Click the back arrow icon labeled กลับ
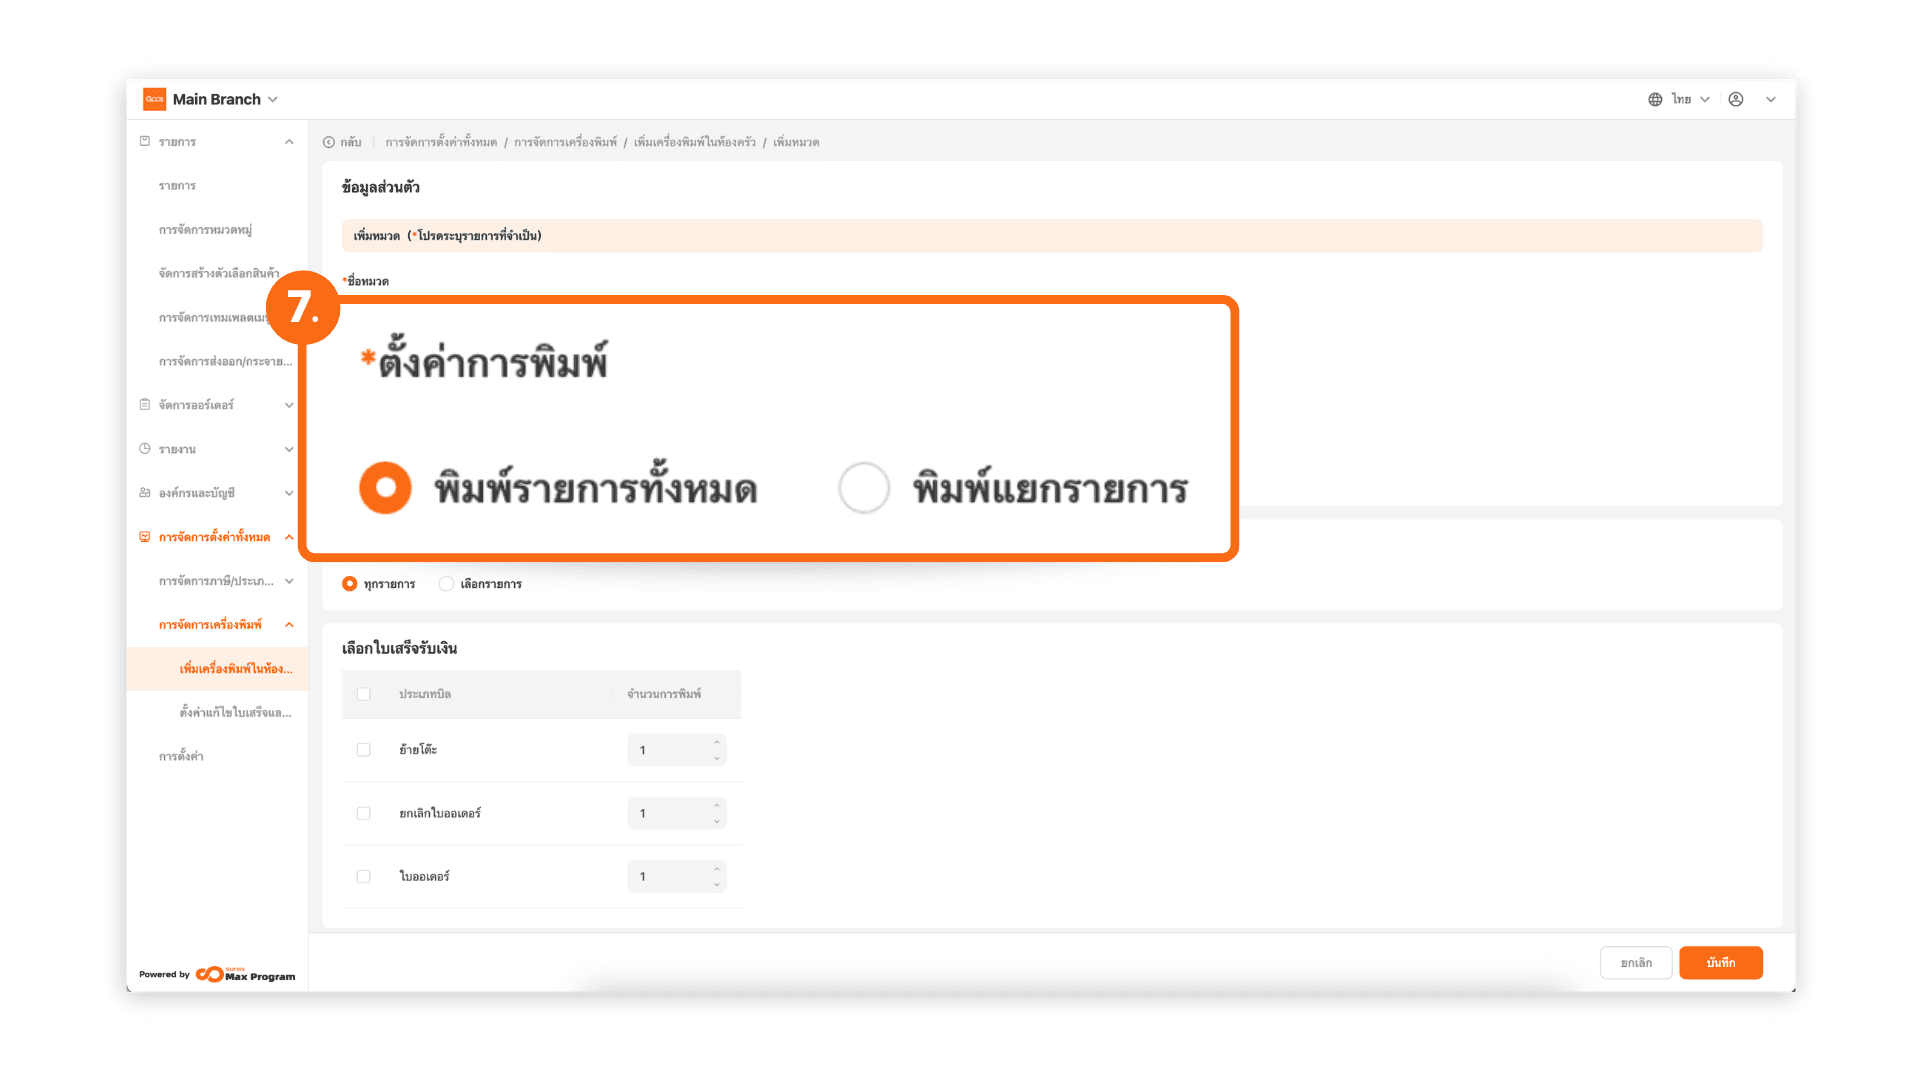1920x1080 pixels. pos(329,142)
